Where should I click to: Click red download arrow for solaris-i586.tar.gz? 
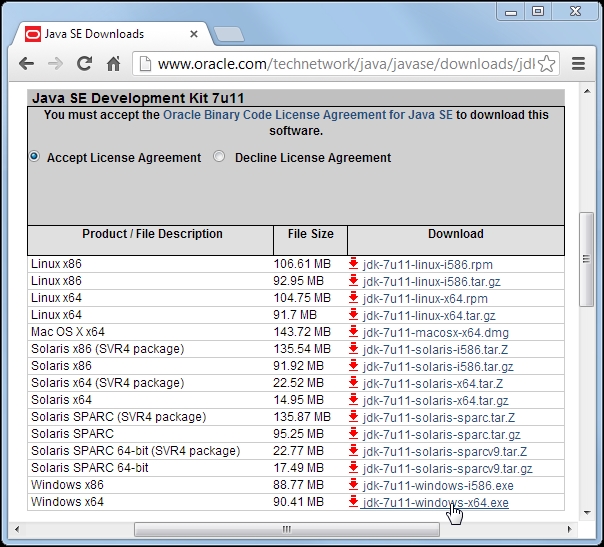353,366
